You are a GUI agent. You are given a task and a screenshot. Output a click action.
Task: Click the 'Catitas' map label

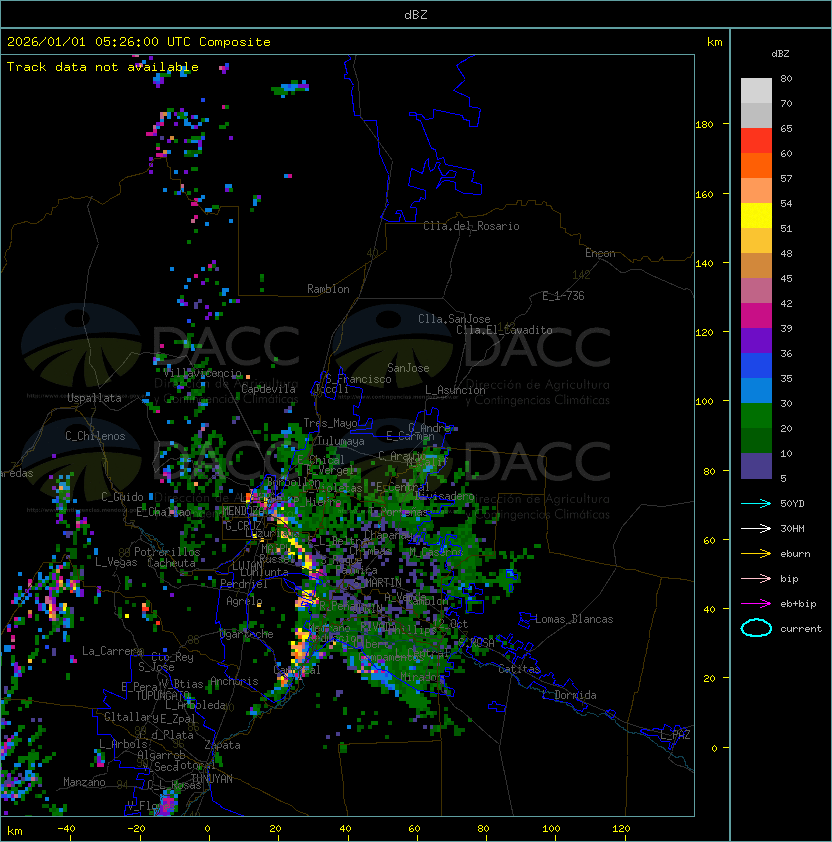point(519,669)
